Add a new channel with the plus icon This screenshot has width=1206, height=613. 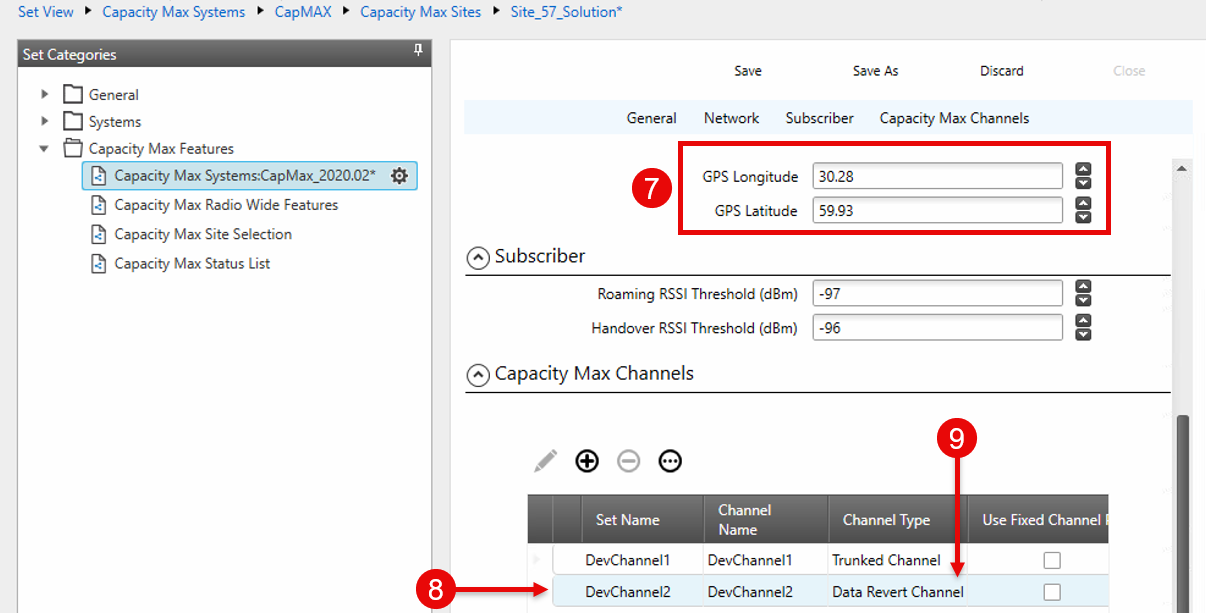click(x=587, y=461)
